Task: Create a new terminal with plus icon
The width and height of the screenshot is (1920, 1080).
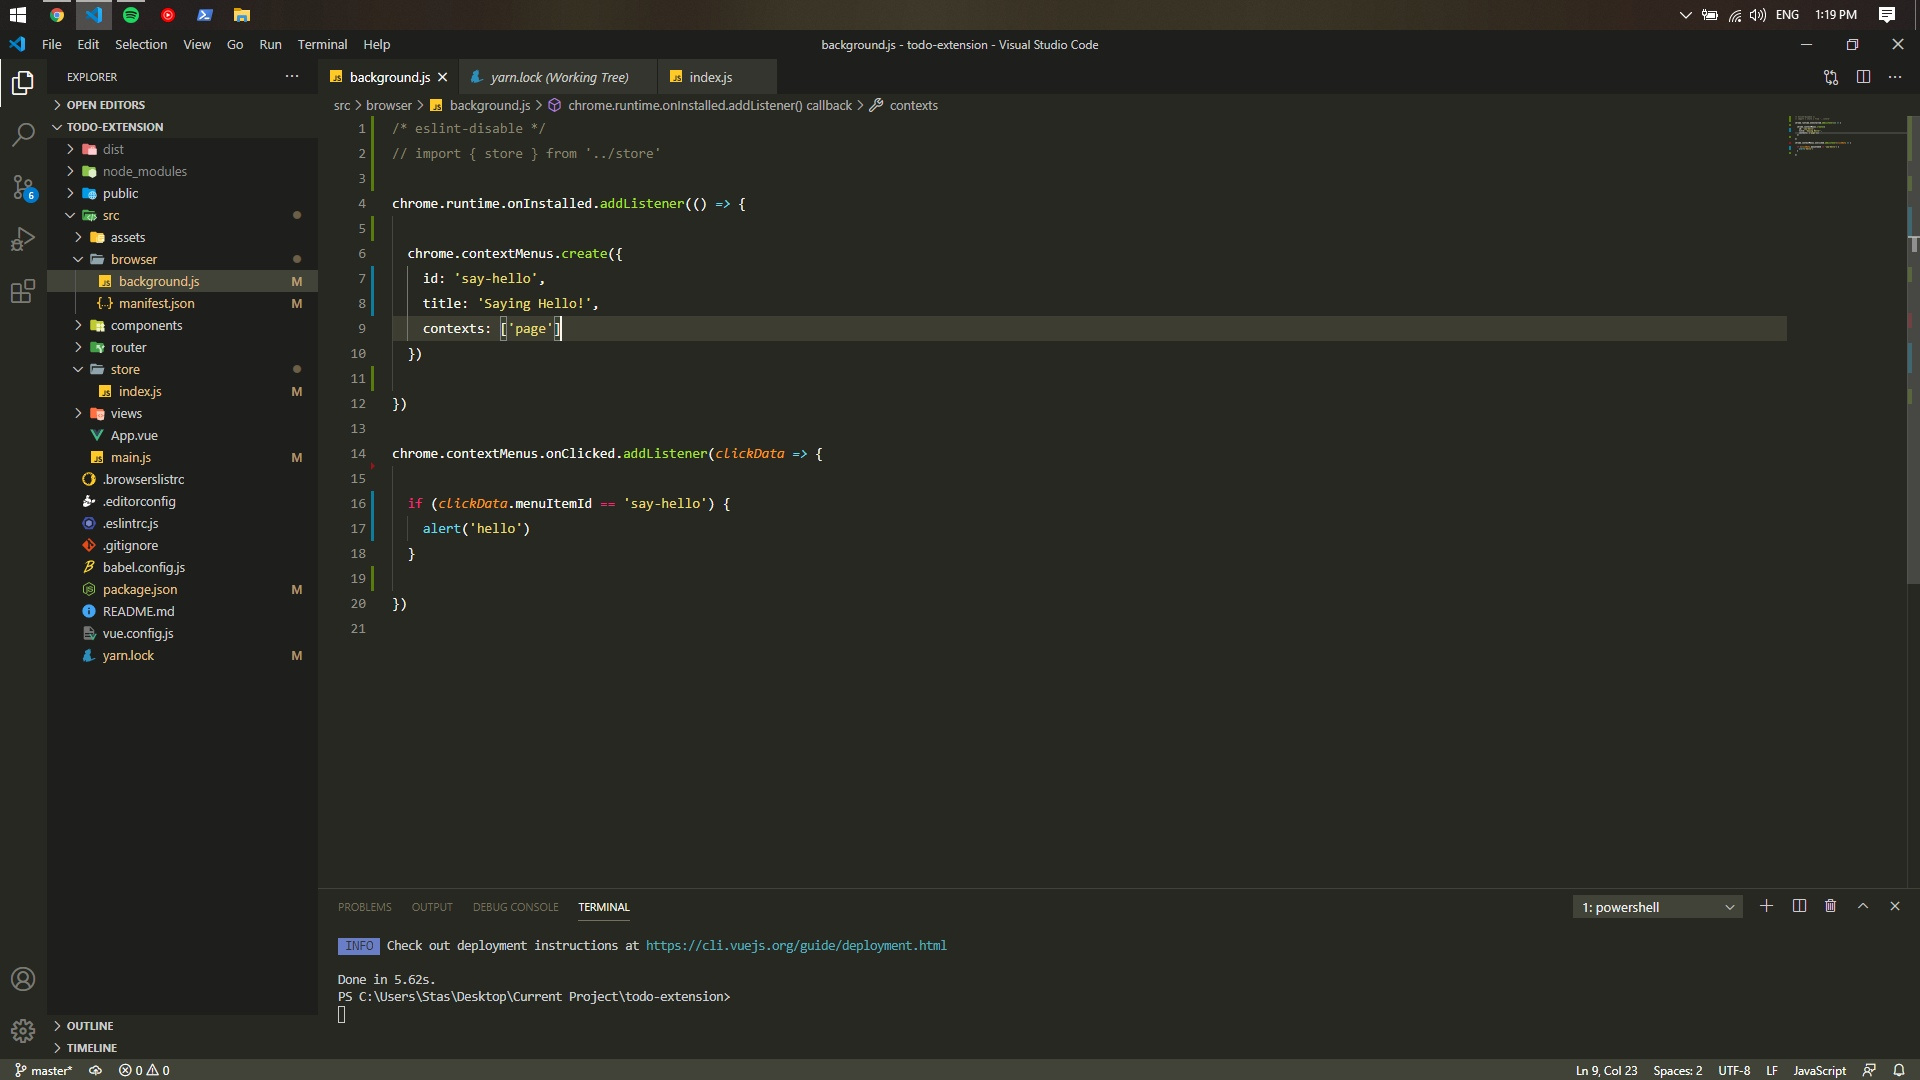Action: coord(1767,906)
